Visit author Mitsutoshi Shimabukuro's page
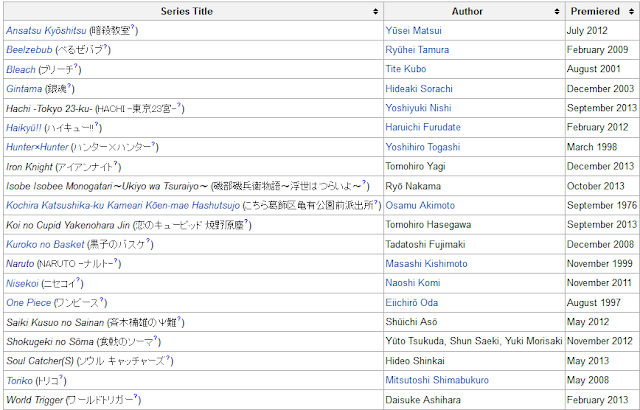Viewport: 640px width, 410px height. [437, 380]
